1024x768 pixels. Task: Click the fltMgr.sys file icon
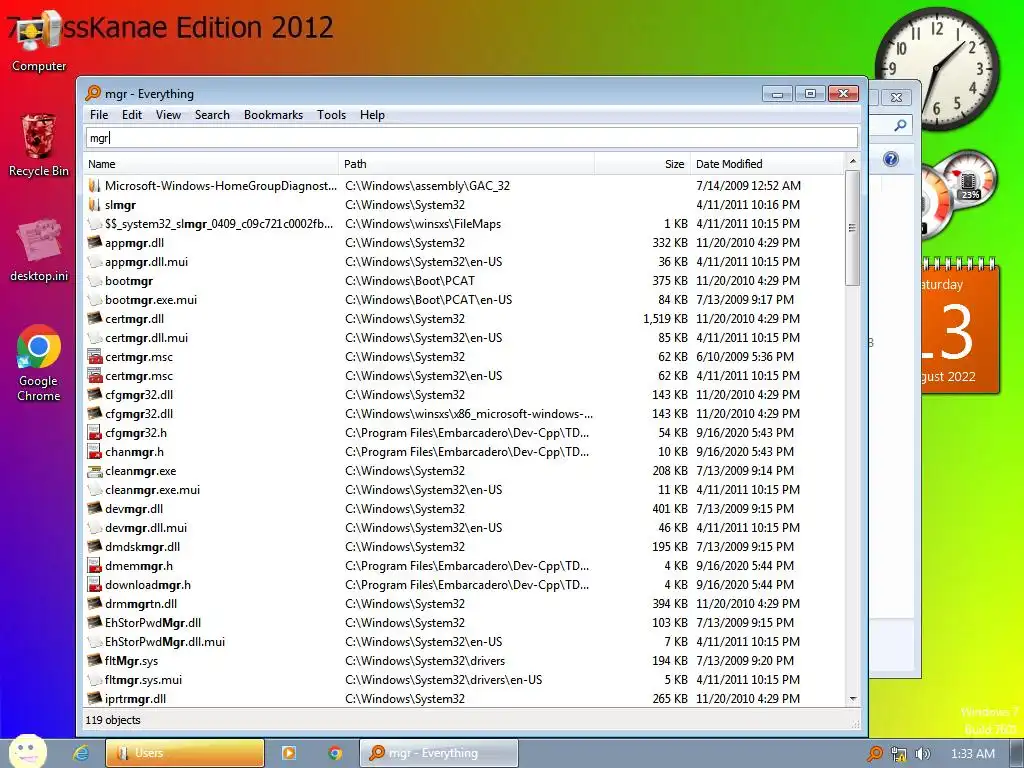click(x=95, y=660)
